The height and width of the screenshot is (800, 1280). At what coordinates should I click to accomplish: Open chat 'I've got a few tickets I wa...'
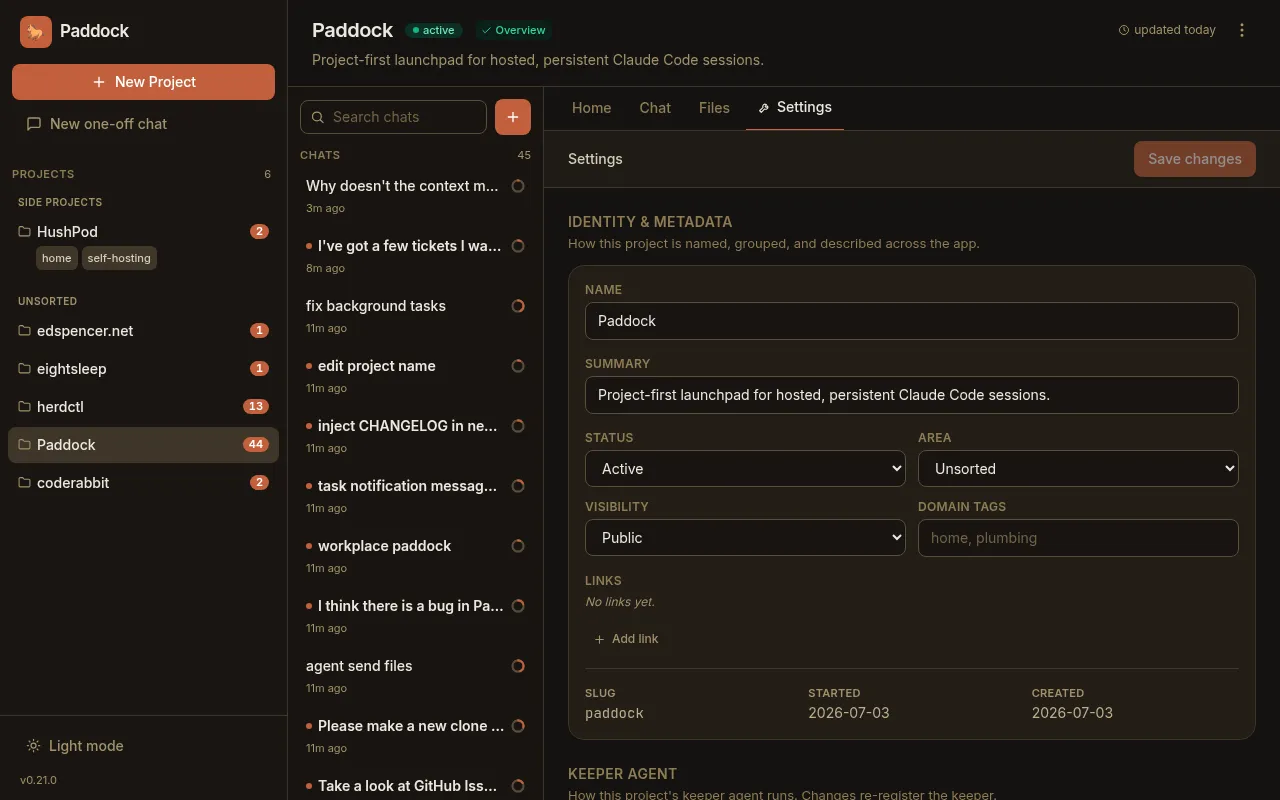(x=415, y=256)
